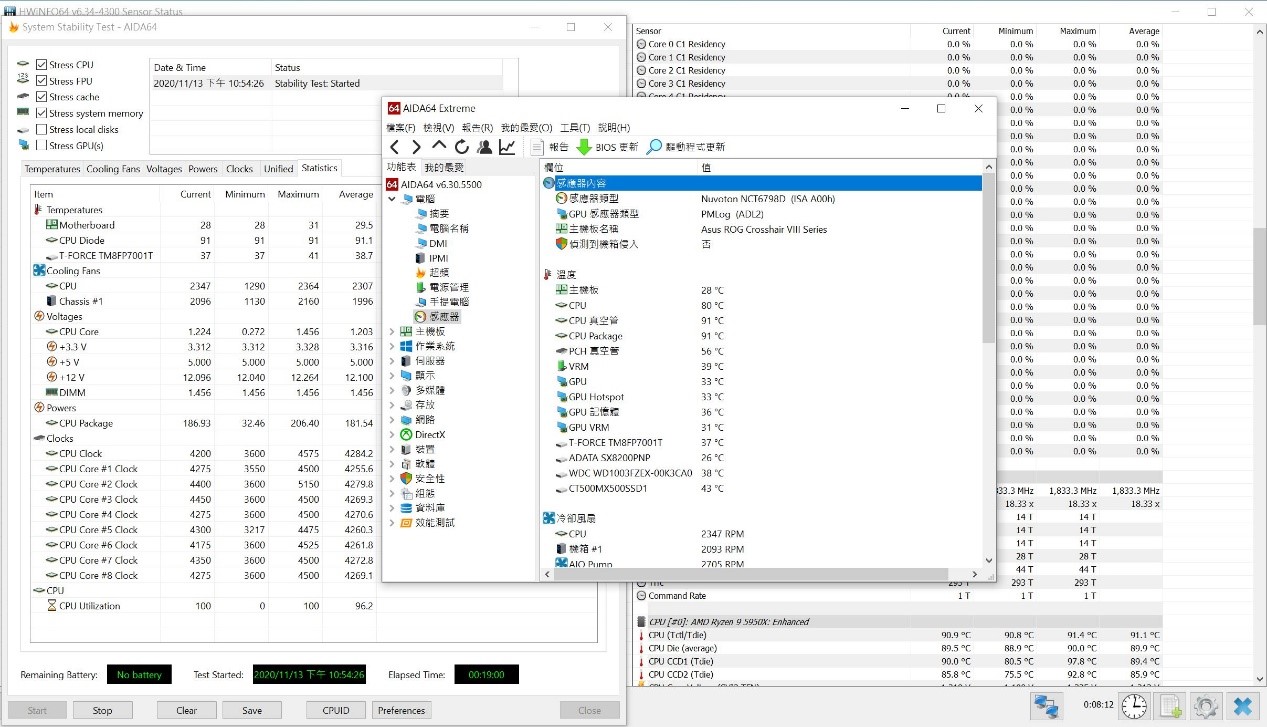
Task: Open the graph chart toolbar icon
Action: tap(508, 148)
